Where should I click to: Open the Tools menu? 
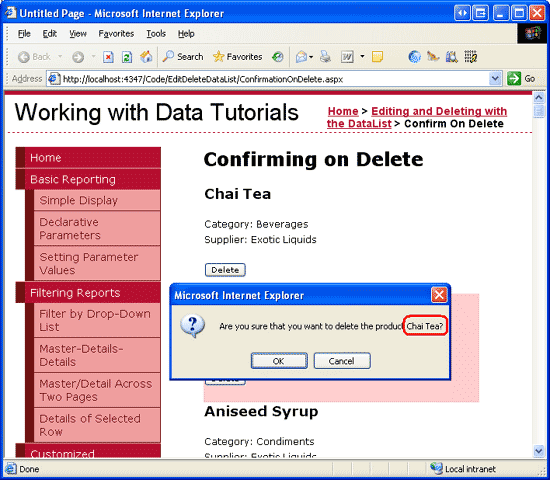[x=156, y=34]
